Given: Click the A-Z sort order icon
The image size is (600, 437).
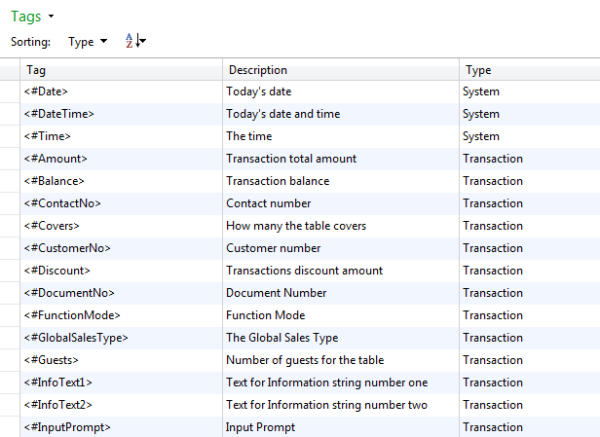Looking at the screenshot, I should pos(134,42).
